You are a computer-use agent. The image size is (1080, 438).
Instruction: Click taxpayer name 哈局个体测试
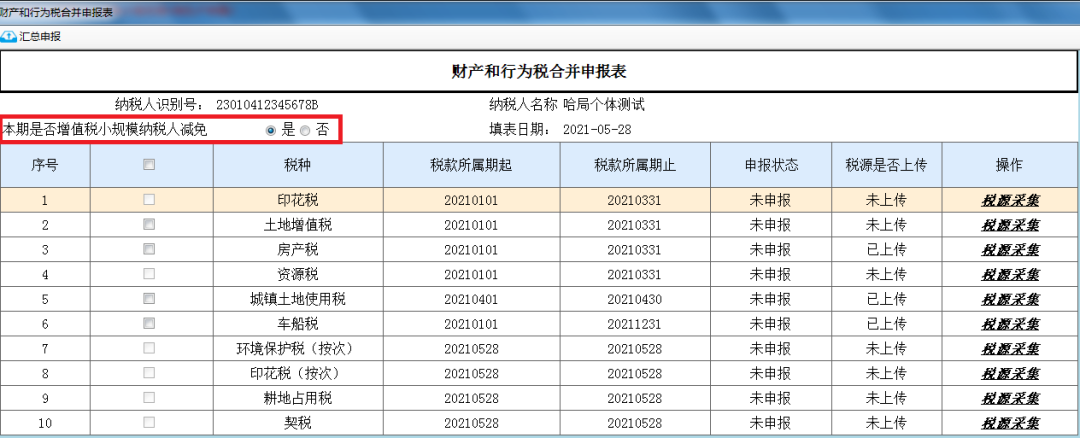point(603,105)
